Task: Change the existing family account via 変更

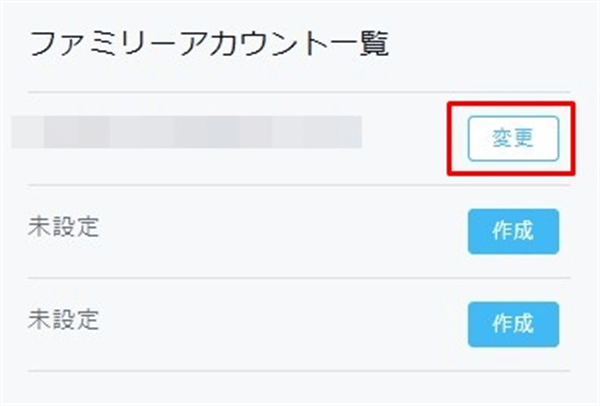Action: point(512,139)
